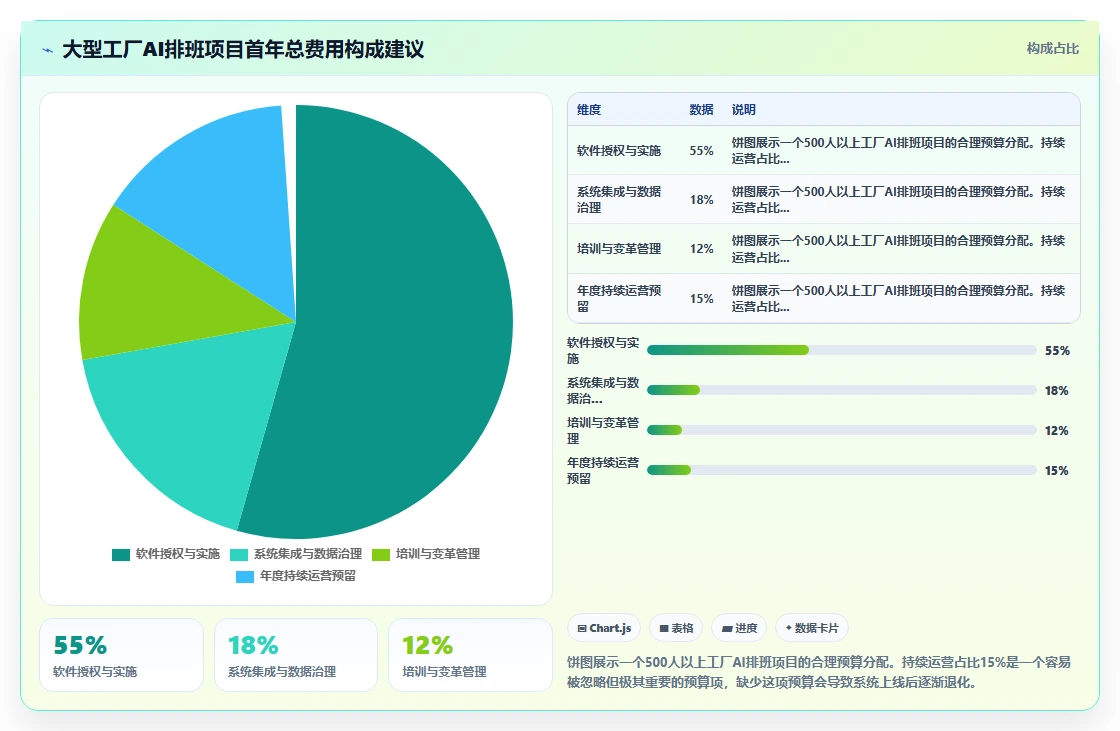Click the footer description paragraph
Image resolution: width=1120 pixels, height=731 pixels.
(819, 672)
